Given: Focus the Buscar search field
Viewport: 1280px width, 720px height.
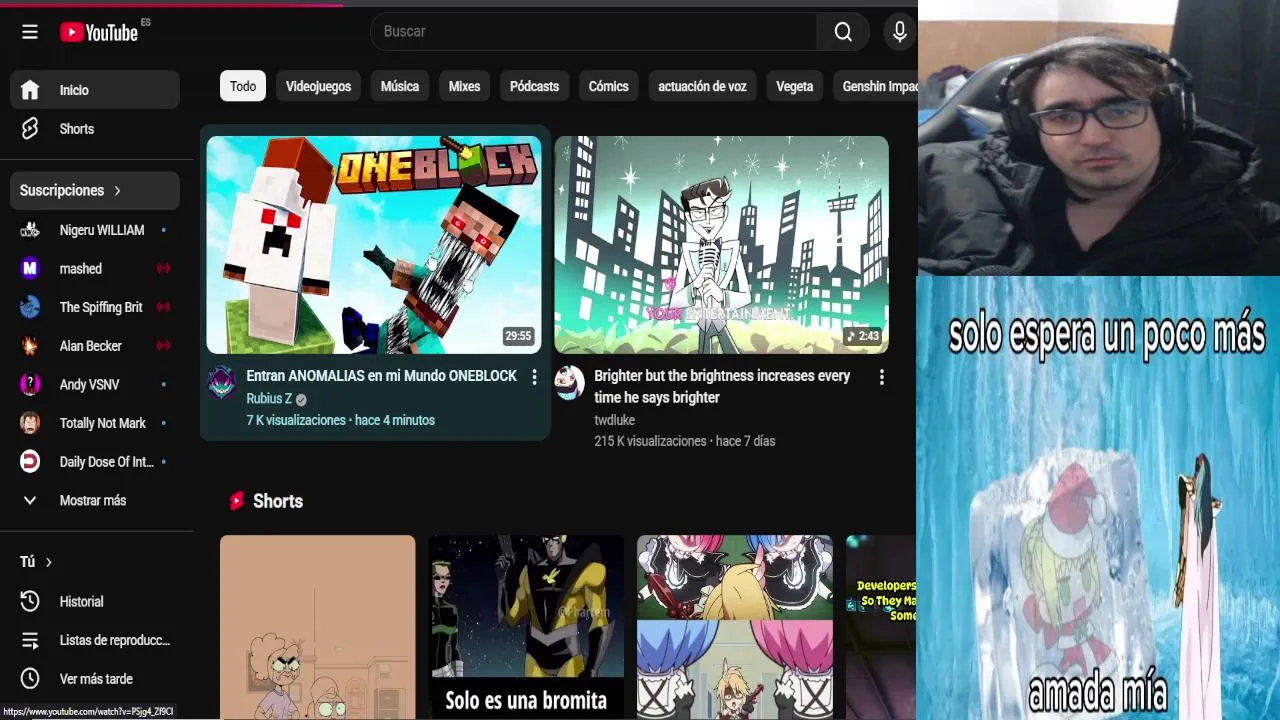Looking at the screenshot, I should coord(593,32).
